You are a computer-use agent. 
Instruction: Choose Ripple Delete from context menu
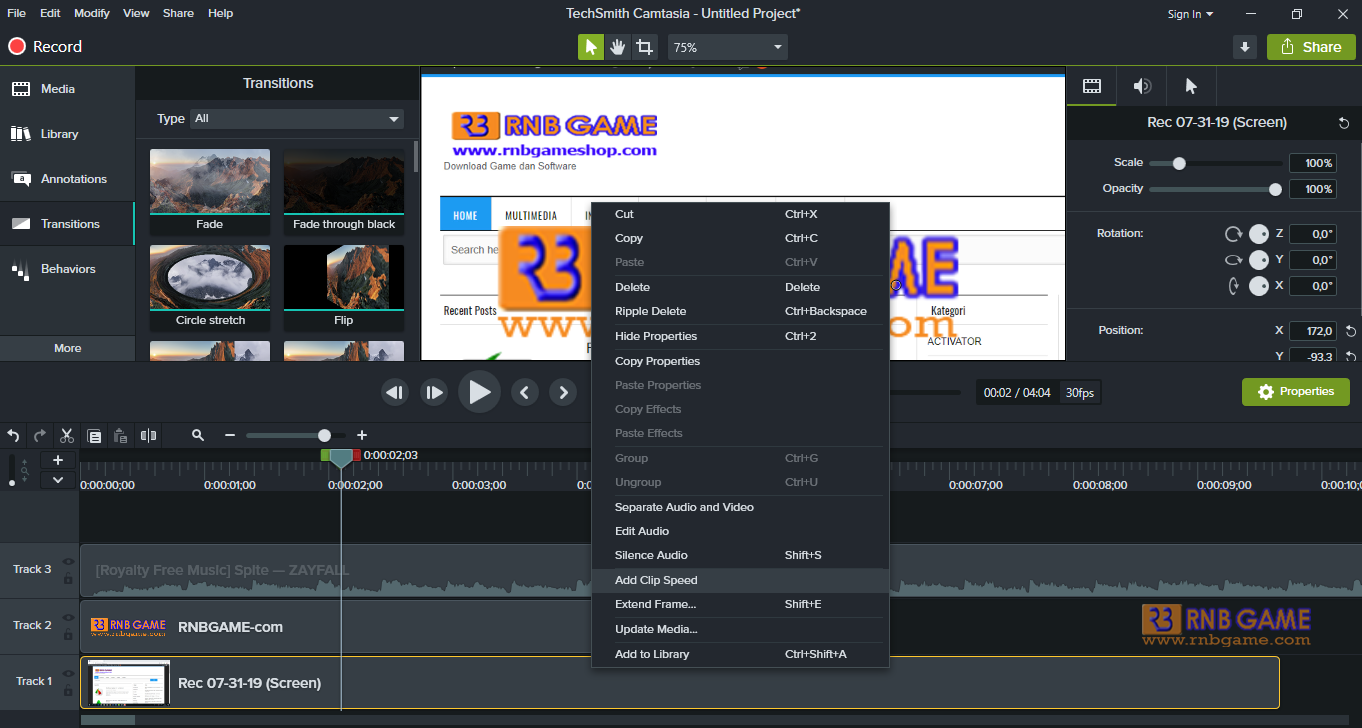click(740, 311)
